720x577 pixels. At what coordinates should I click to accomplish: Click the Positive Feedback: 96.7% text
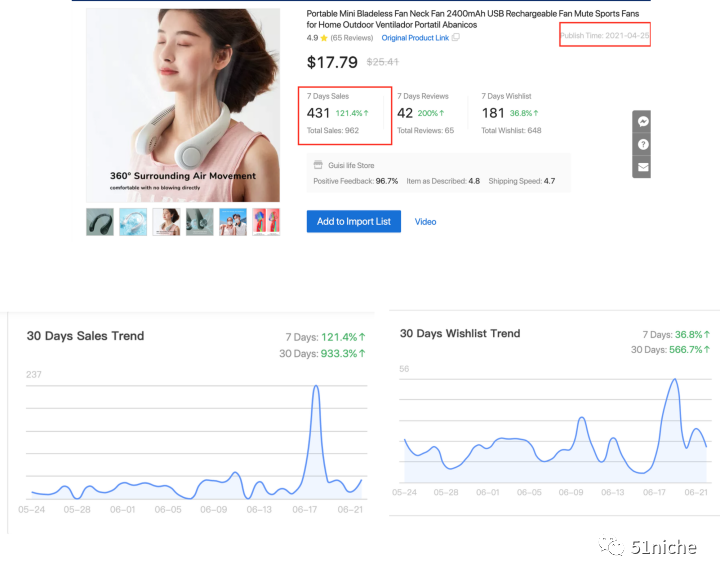[x=355, y=181]
